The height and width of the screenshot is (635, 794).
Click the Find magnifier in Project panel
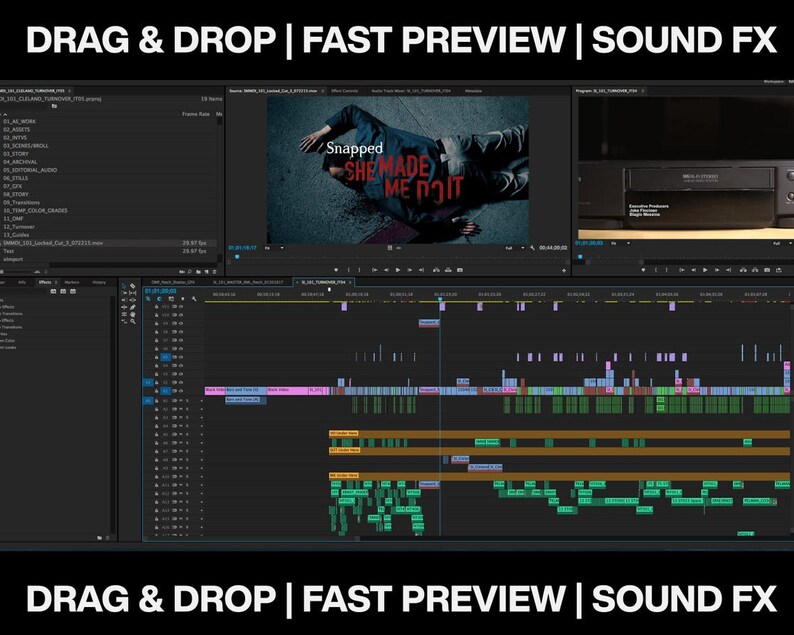pyautogui.click(x=189, y=272)
